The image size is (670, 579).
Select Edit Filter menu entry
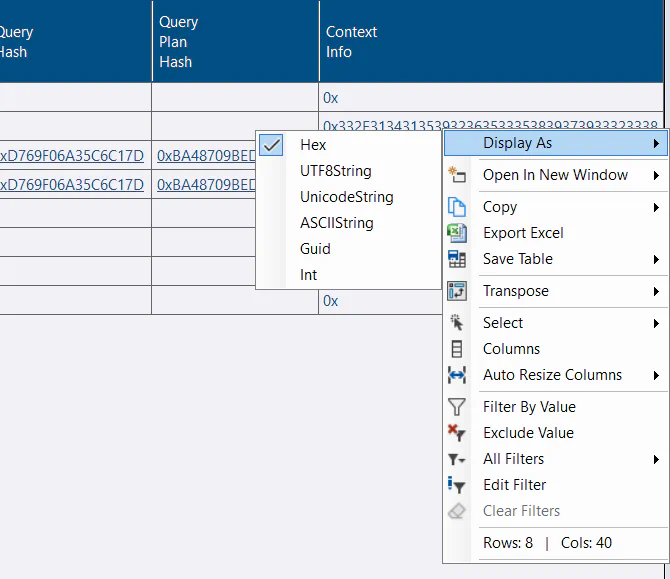point(555,485)
